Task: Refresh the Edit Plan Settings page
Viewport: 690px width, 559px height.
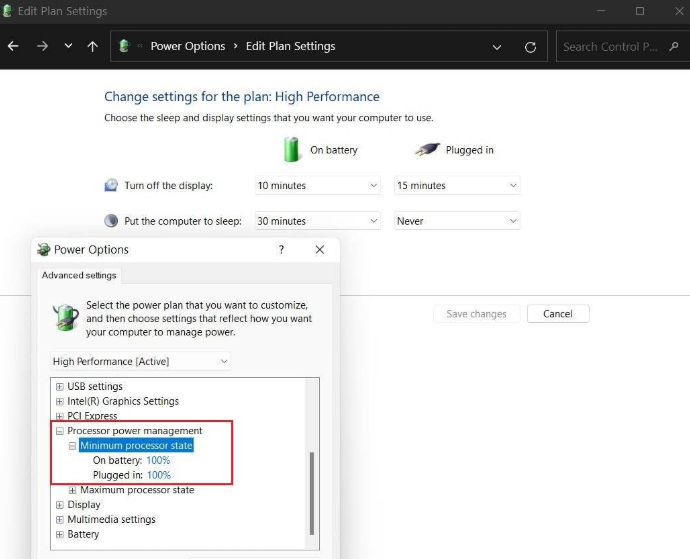Action: (x=530, y=47)
